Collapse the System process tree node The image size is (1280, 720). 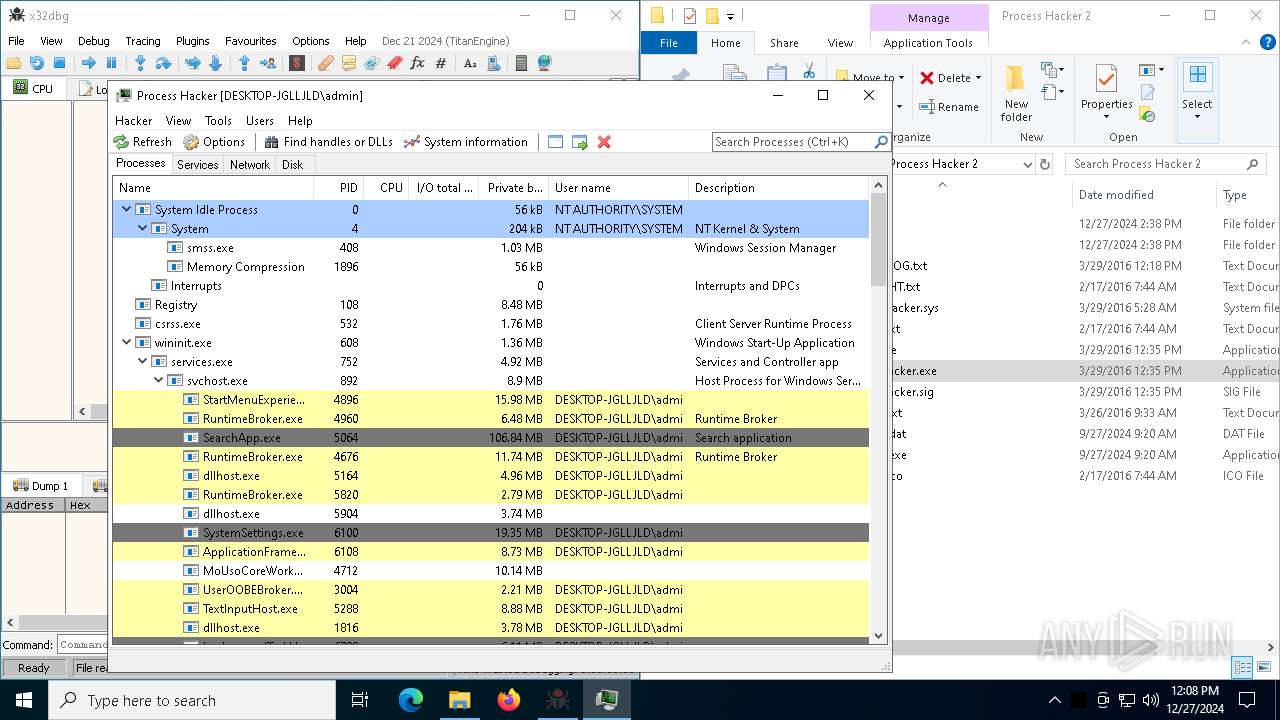(x=142, y=229)
